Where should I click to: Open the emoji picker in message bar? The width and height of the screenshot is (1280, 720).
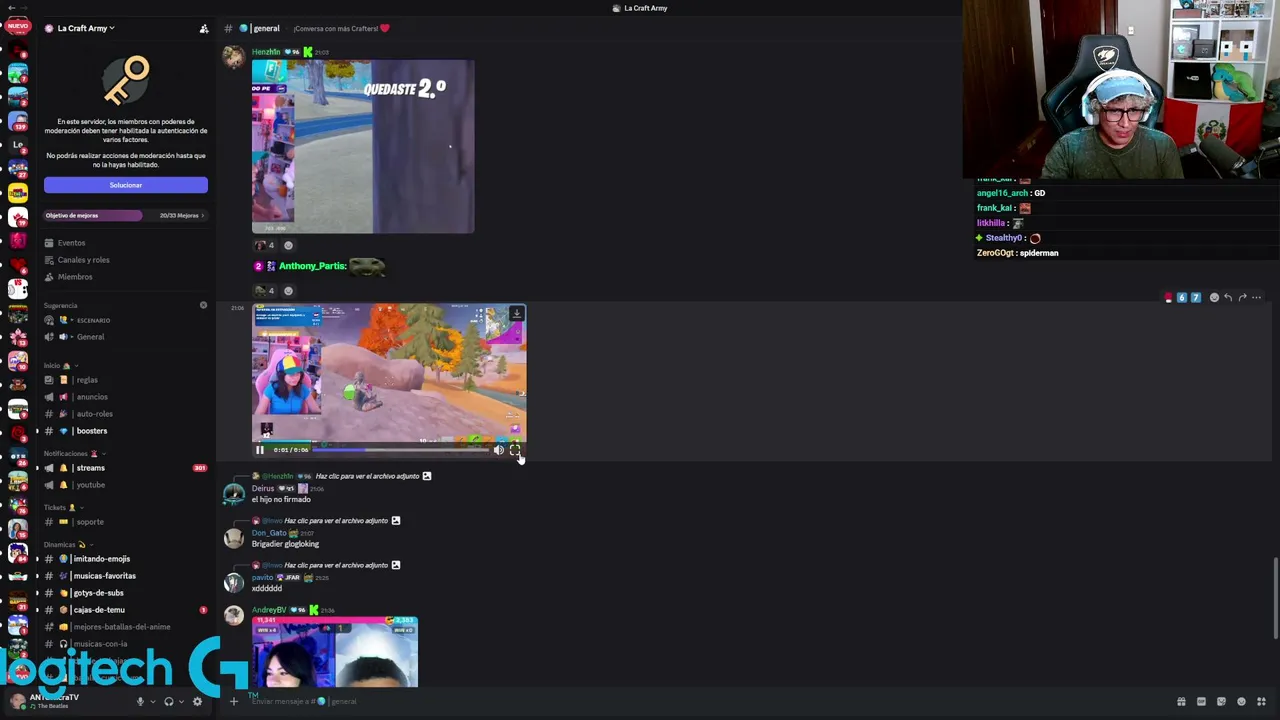pos(1241,702)
